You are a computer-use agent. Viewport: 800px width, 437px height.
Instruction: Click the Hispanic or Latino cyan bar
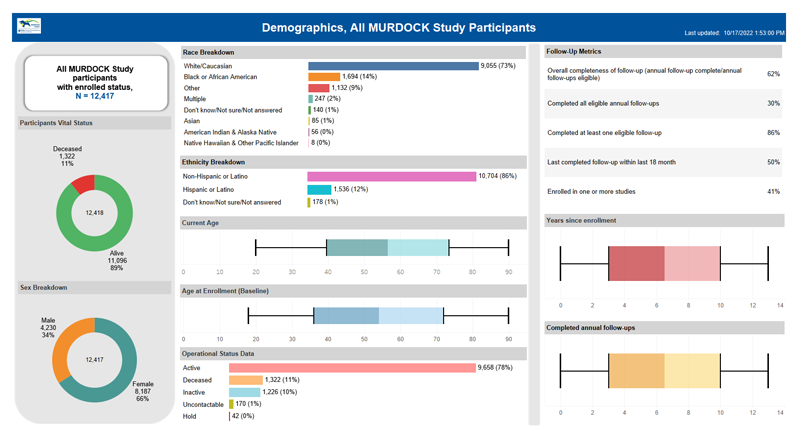pos(319,189)
